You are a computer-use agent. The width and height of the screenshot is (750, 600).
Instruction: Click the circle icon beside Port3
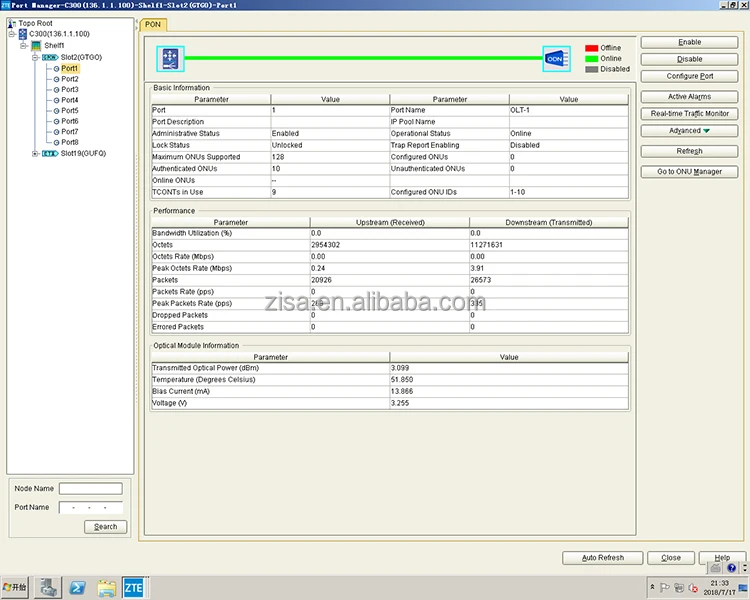click(56, 90)
